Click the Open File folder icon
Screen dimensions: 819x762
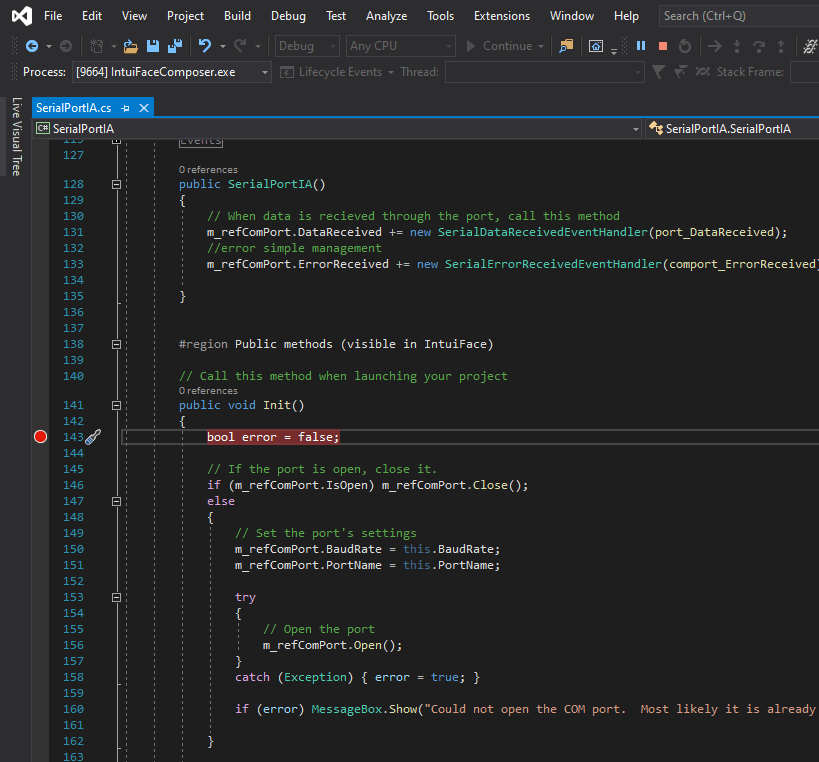[130, 46]
